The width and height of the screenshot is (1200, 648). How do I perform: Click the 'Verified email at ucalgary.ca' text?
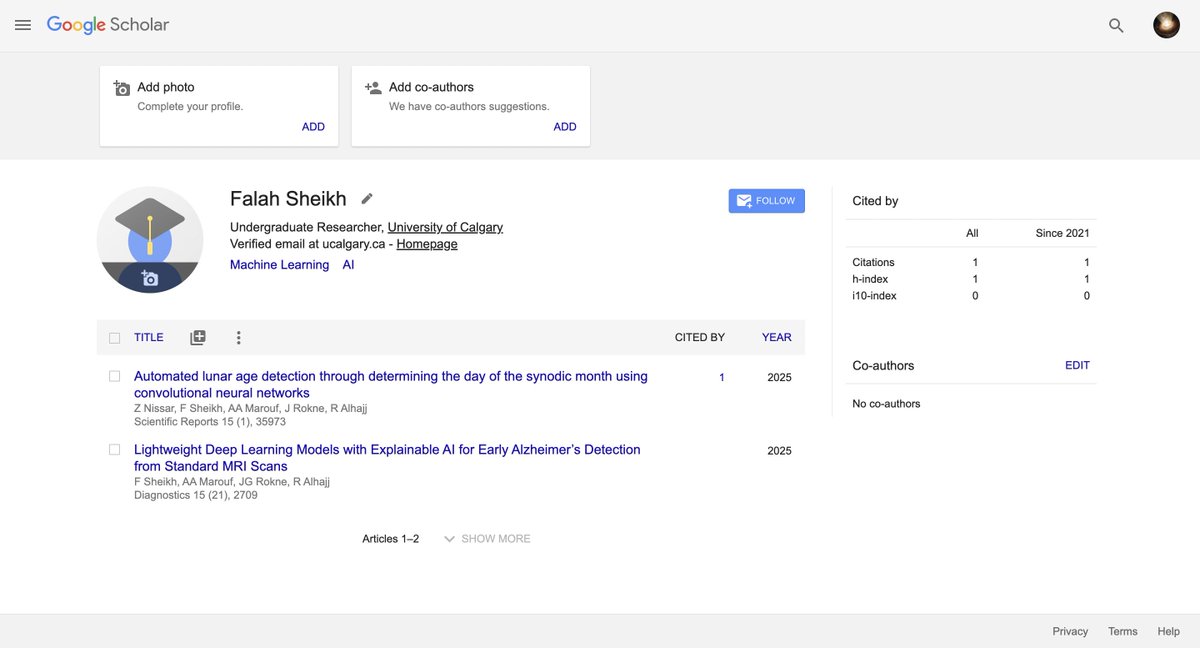(307, 244)
